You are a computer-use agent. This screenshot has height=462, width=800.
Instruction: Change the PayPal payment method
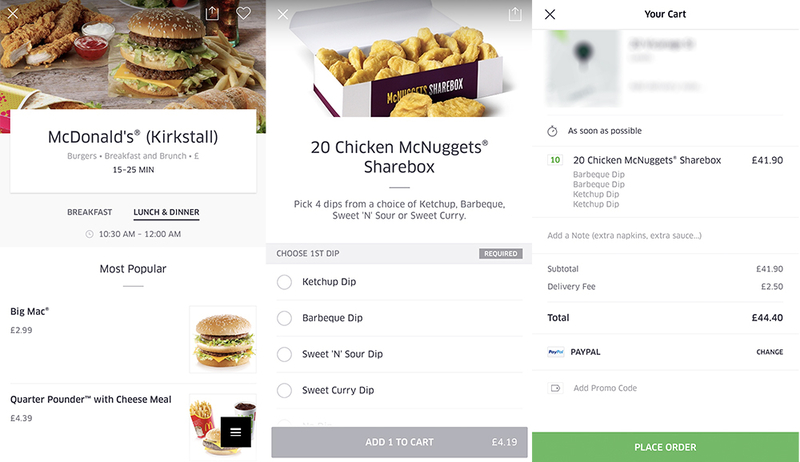click(x=769, y=352)
